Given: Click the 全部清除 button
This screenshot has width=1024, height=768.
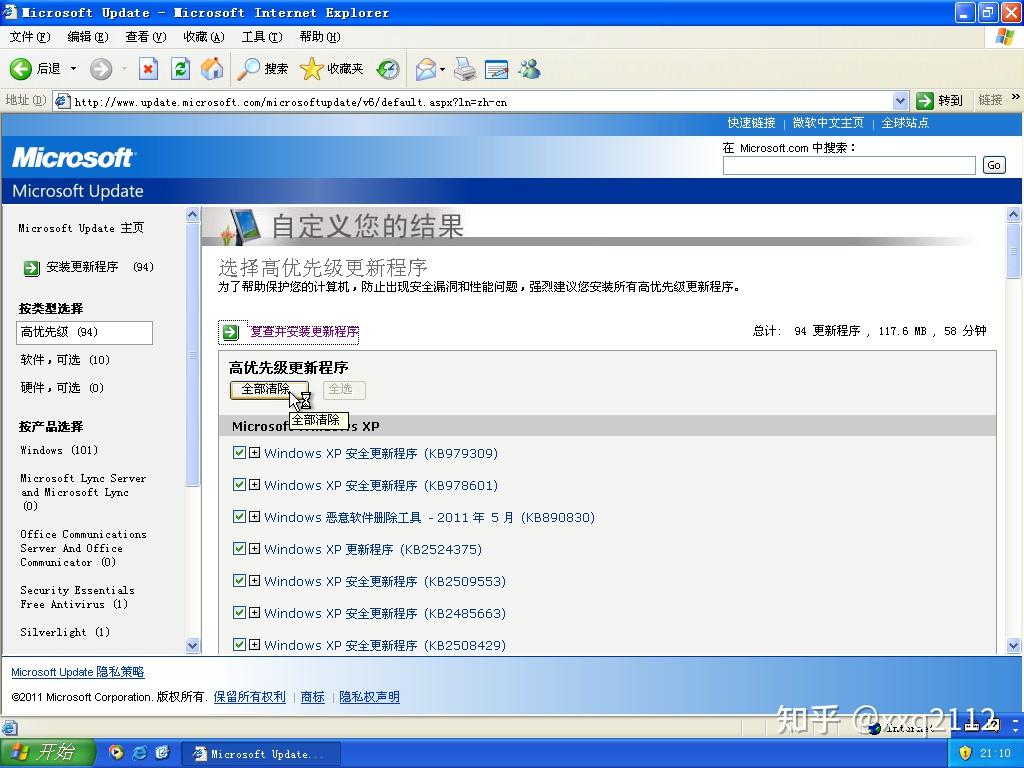Looking at the screenshot, I should click(265, 389).
